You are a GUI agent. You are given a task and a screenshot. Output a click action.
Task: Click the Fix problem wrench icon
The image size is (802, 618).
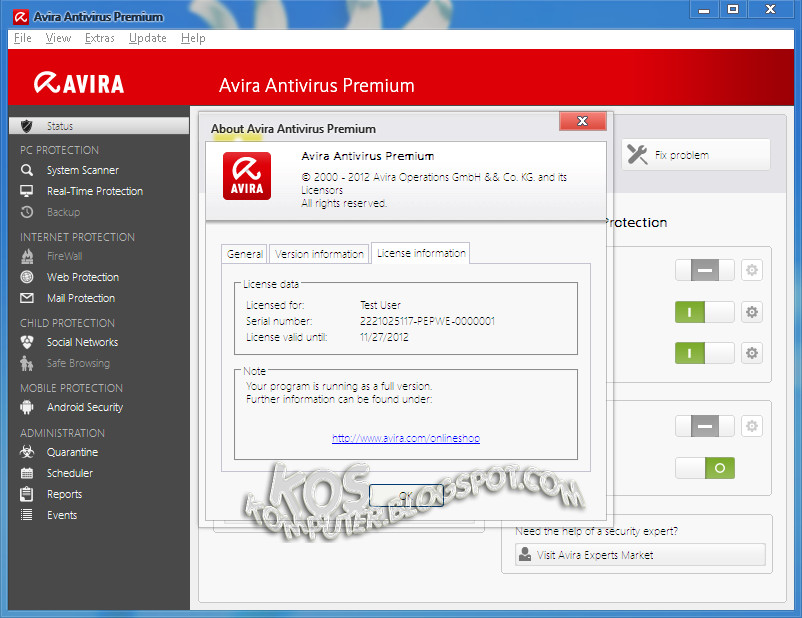point(637,154)
